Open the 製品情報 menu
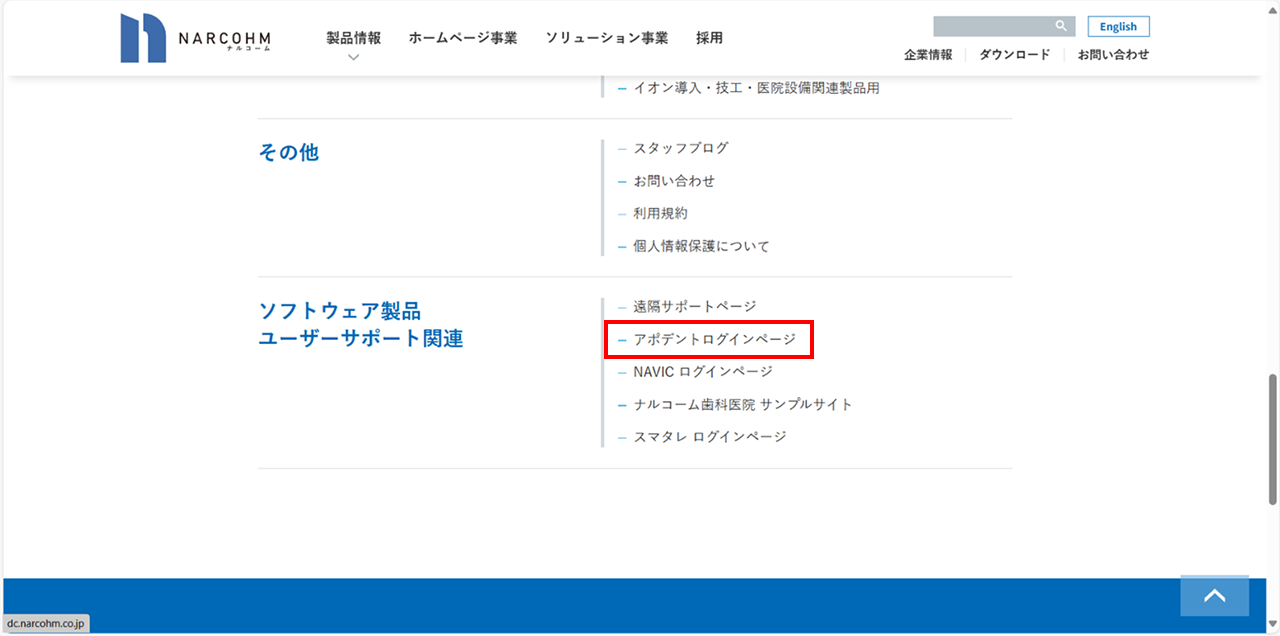Viewport: 1280px width, 636px height. click(353, 38)
